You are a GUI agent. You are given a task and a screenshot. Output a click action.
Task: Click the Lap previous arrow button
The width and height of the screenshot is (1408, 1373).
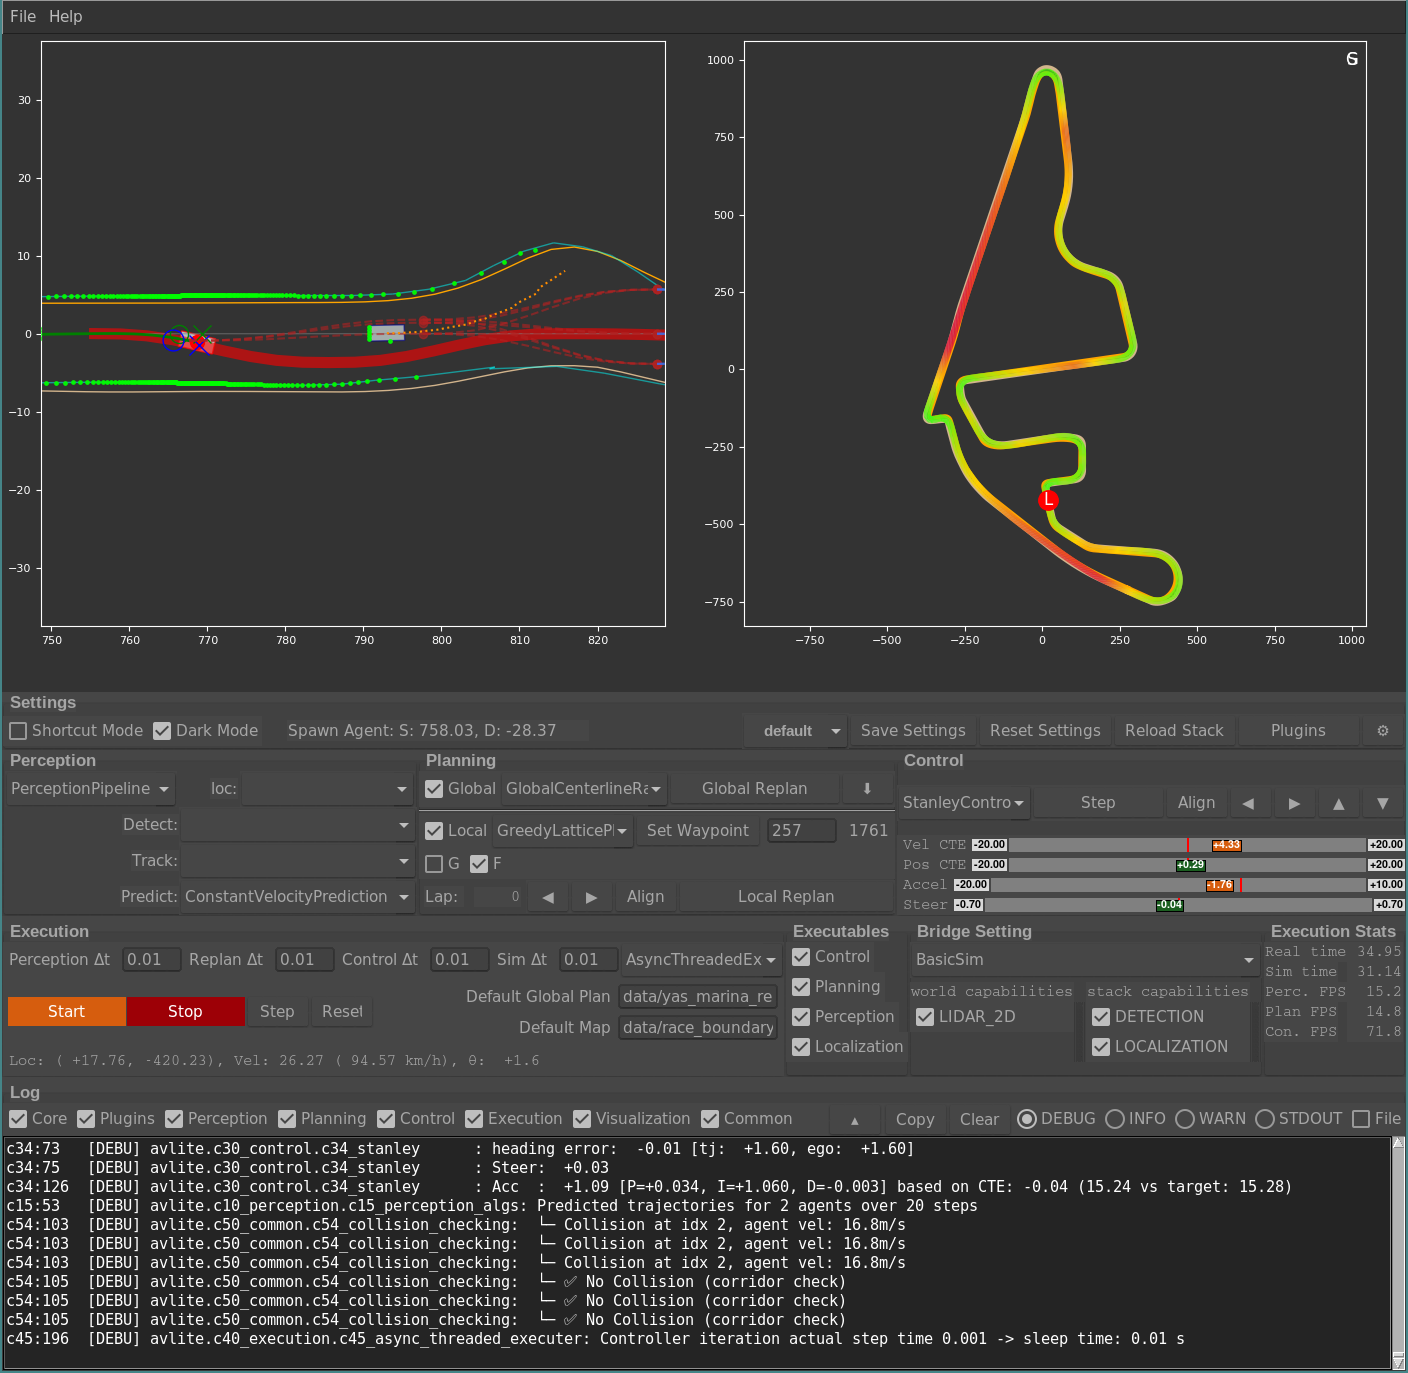[548, 897]
